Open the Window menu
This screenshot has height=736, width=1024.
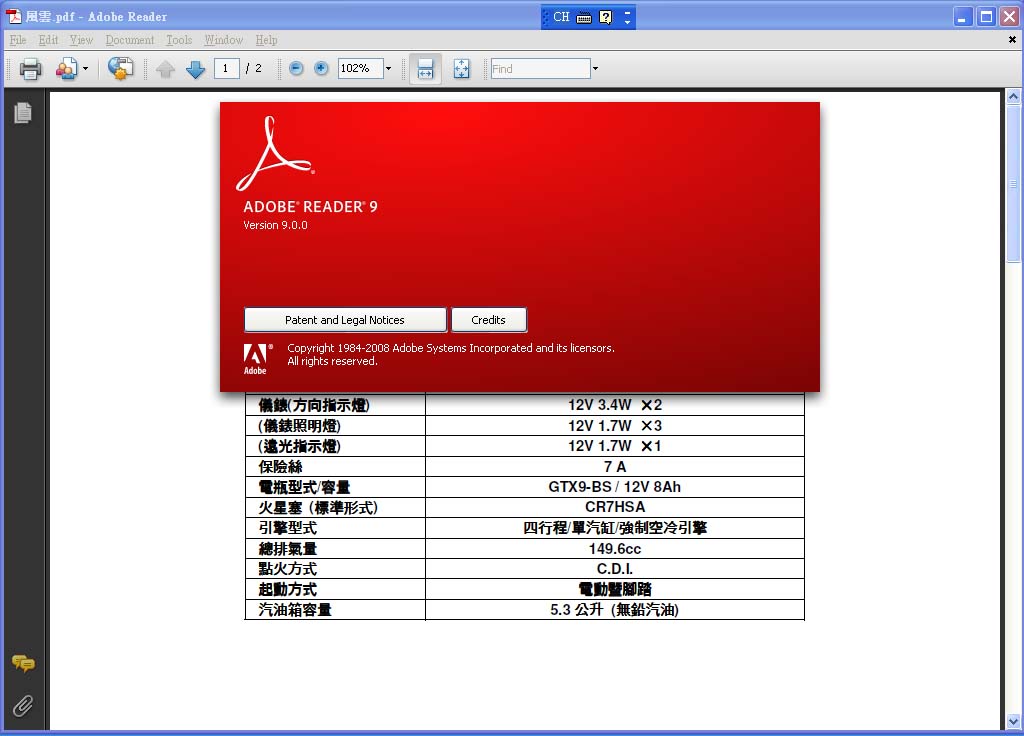point(223,40)
